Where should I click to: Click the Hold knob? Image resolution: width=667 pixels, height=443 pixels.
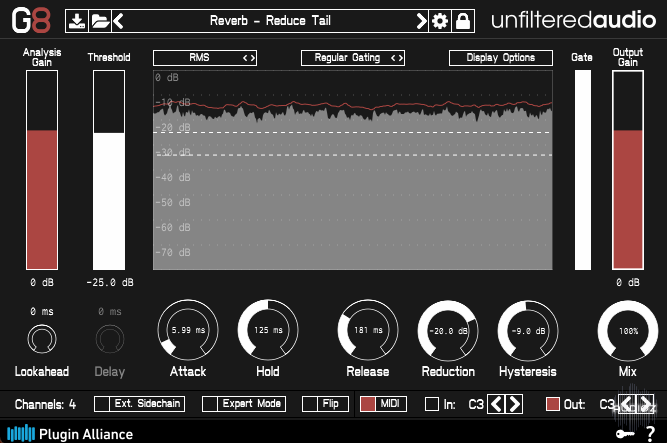pos(268,330)
